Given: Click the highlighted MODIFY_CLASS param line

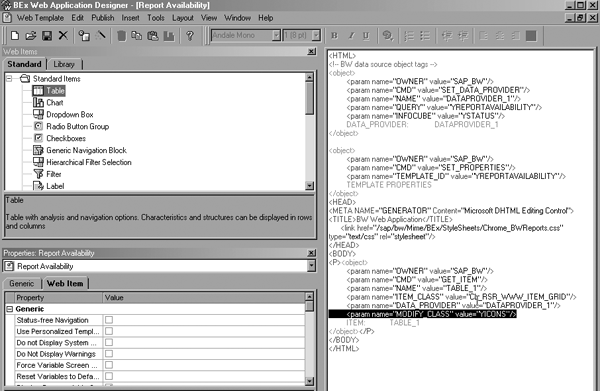Looking at the screenshot, I should point(423,314).
